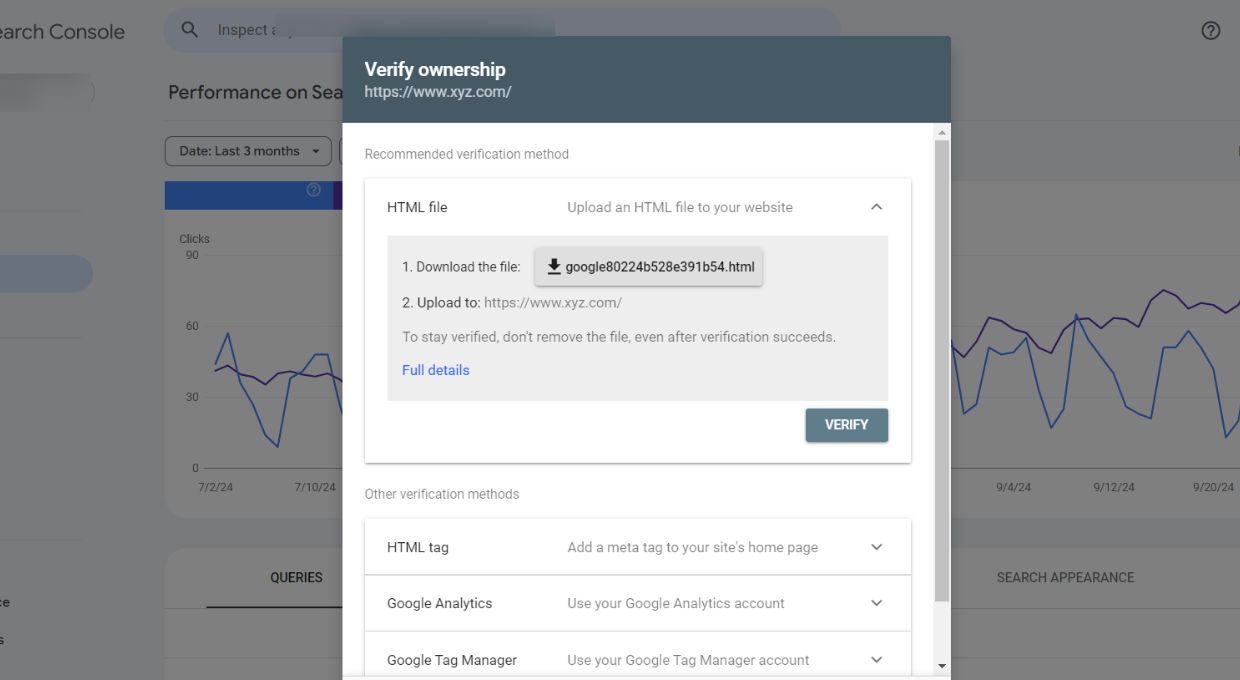This screenshot has height=680, width=1240.
Task: Click the VERIFY button
Action: pyautogui.click(x=846, y=425)
